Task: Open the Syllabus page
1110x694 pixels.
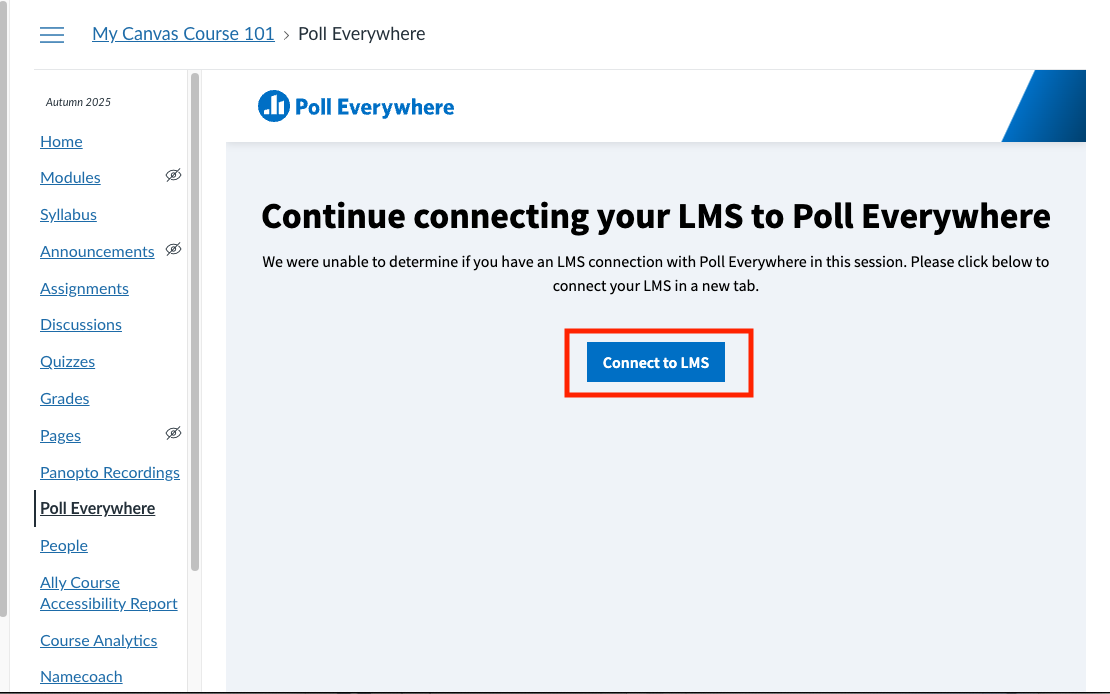Action: [x=68, y=214]
